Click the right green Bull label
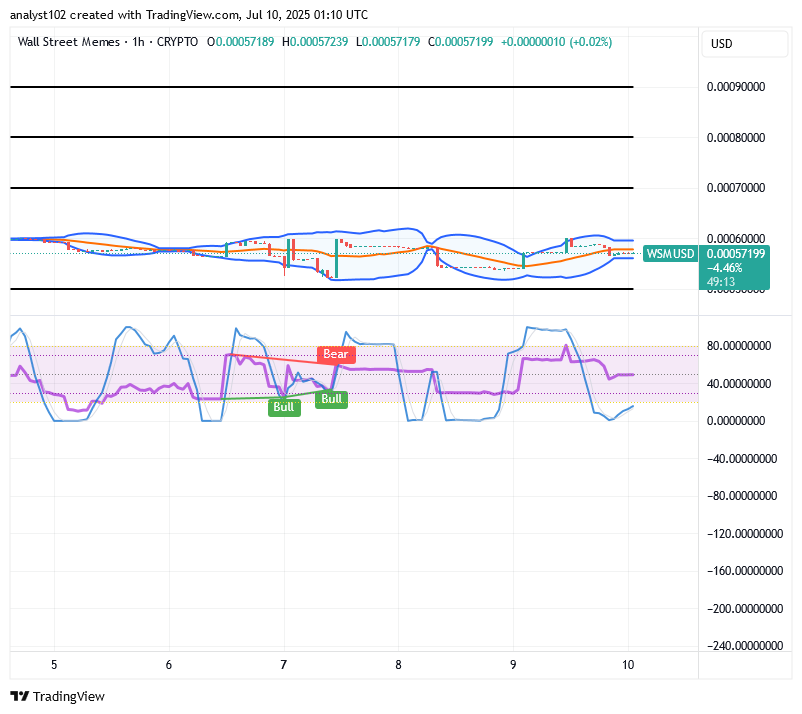Image resolution: width=802 pixels, height=714 pixels. [x=331, y=399]
